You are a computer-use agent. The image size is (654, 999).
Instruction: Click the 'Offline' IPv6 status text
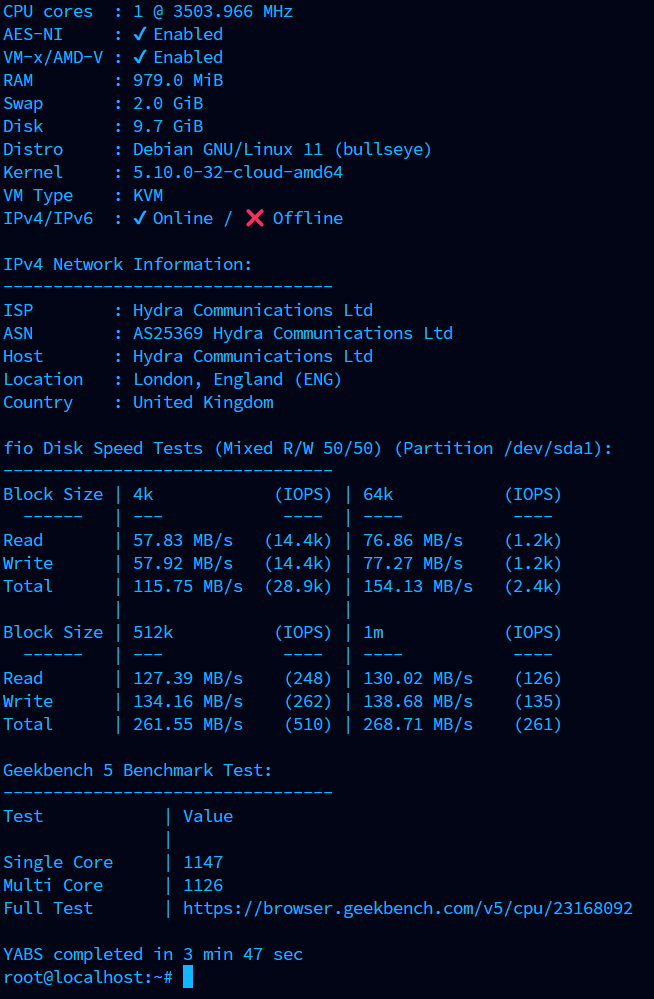click(x=308, y=218)
